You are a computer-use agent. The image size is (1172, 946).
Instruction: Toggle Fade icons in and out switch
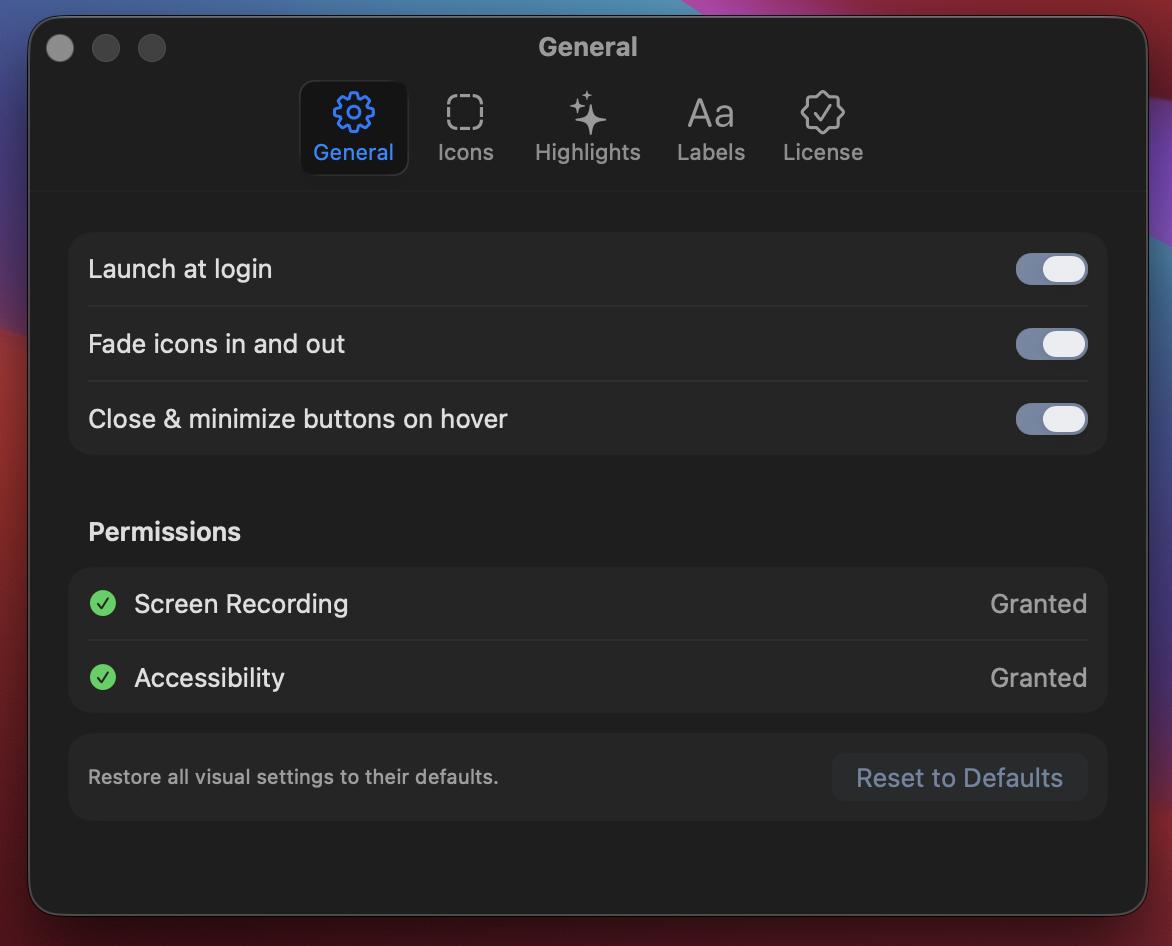pyautogui.click(x=1051, y=344)
